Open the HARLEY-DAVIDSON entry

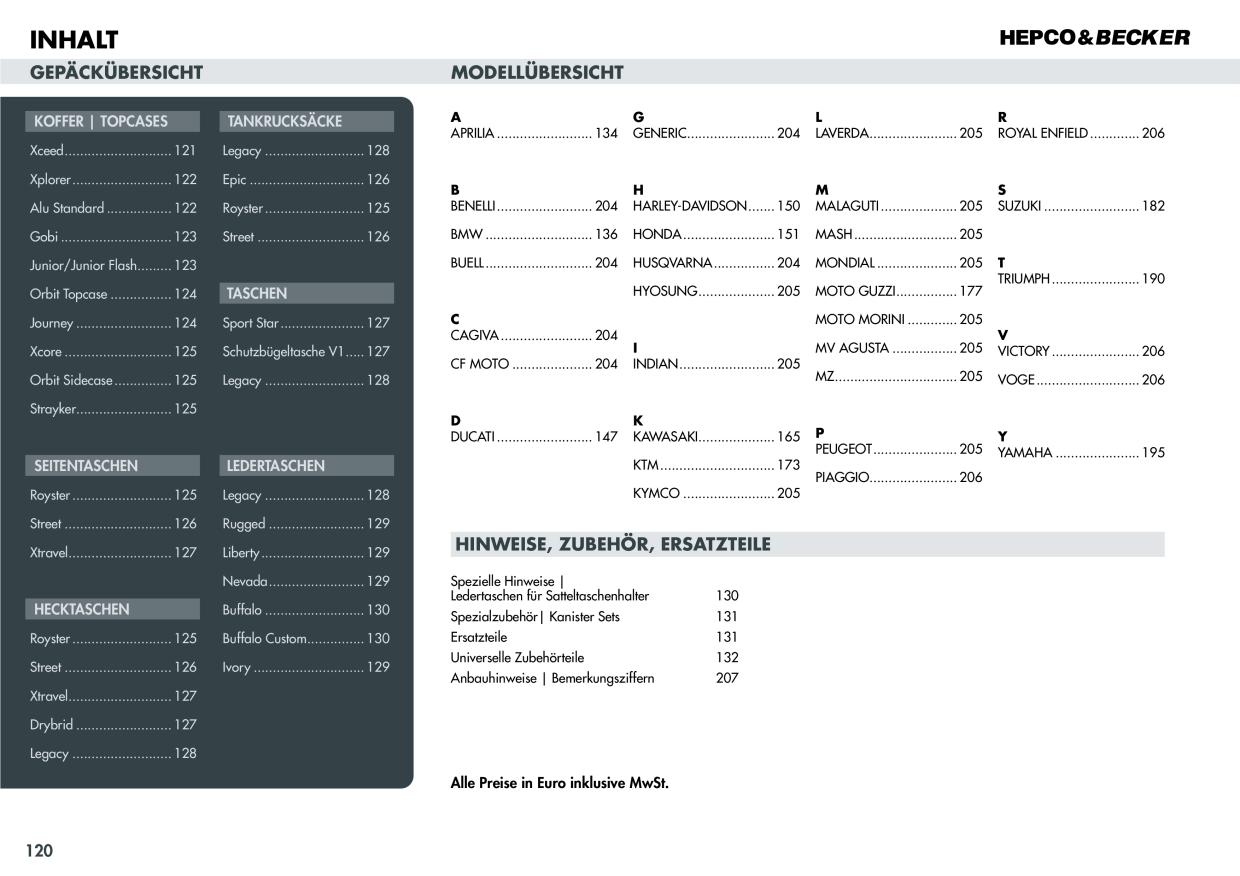click(717, 206)
